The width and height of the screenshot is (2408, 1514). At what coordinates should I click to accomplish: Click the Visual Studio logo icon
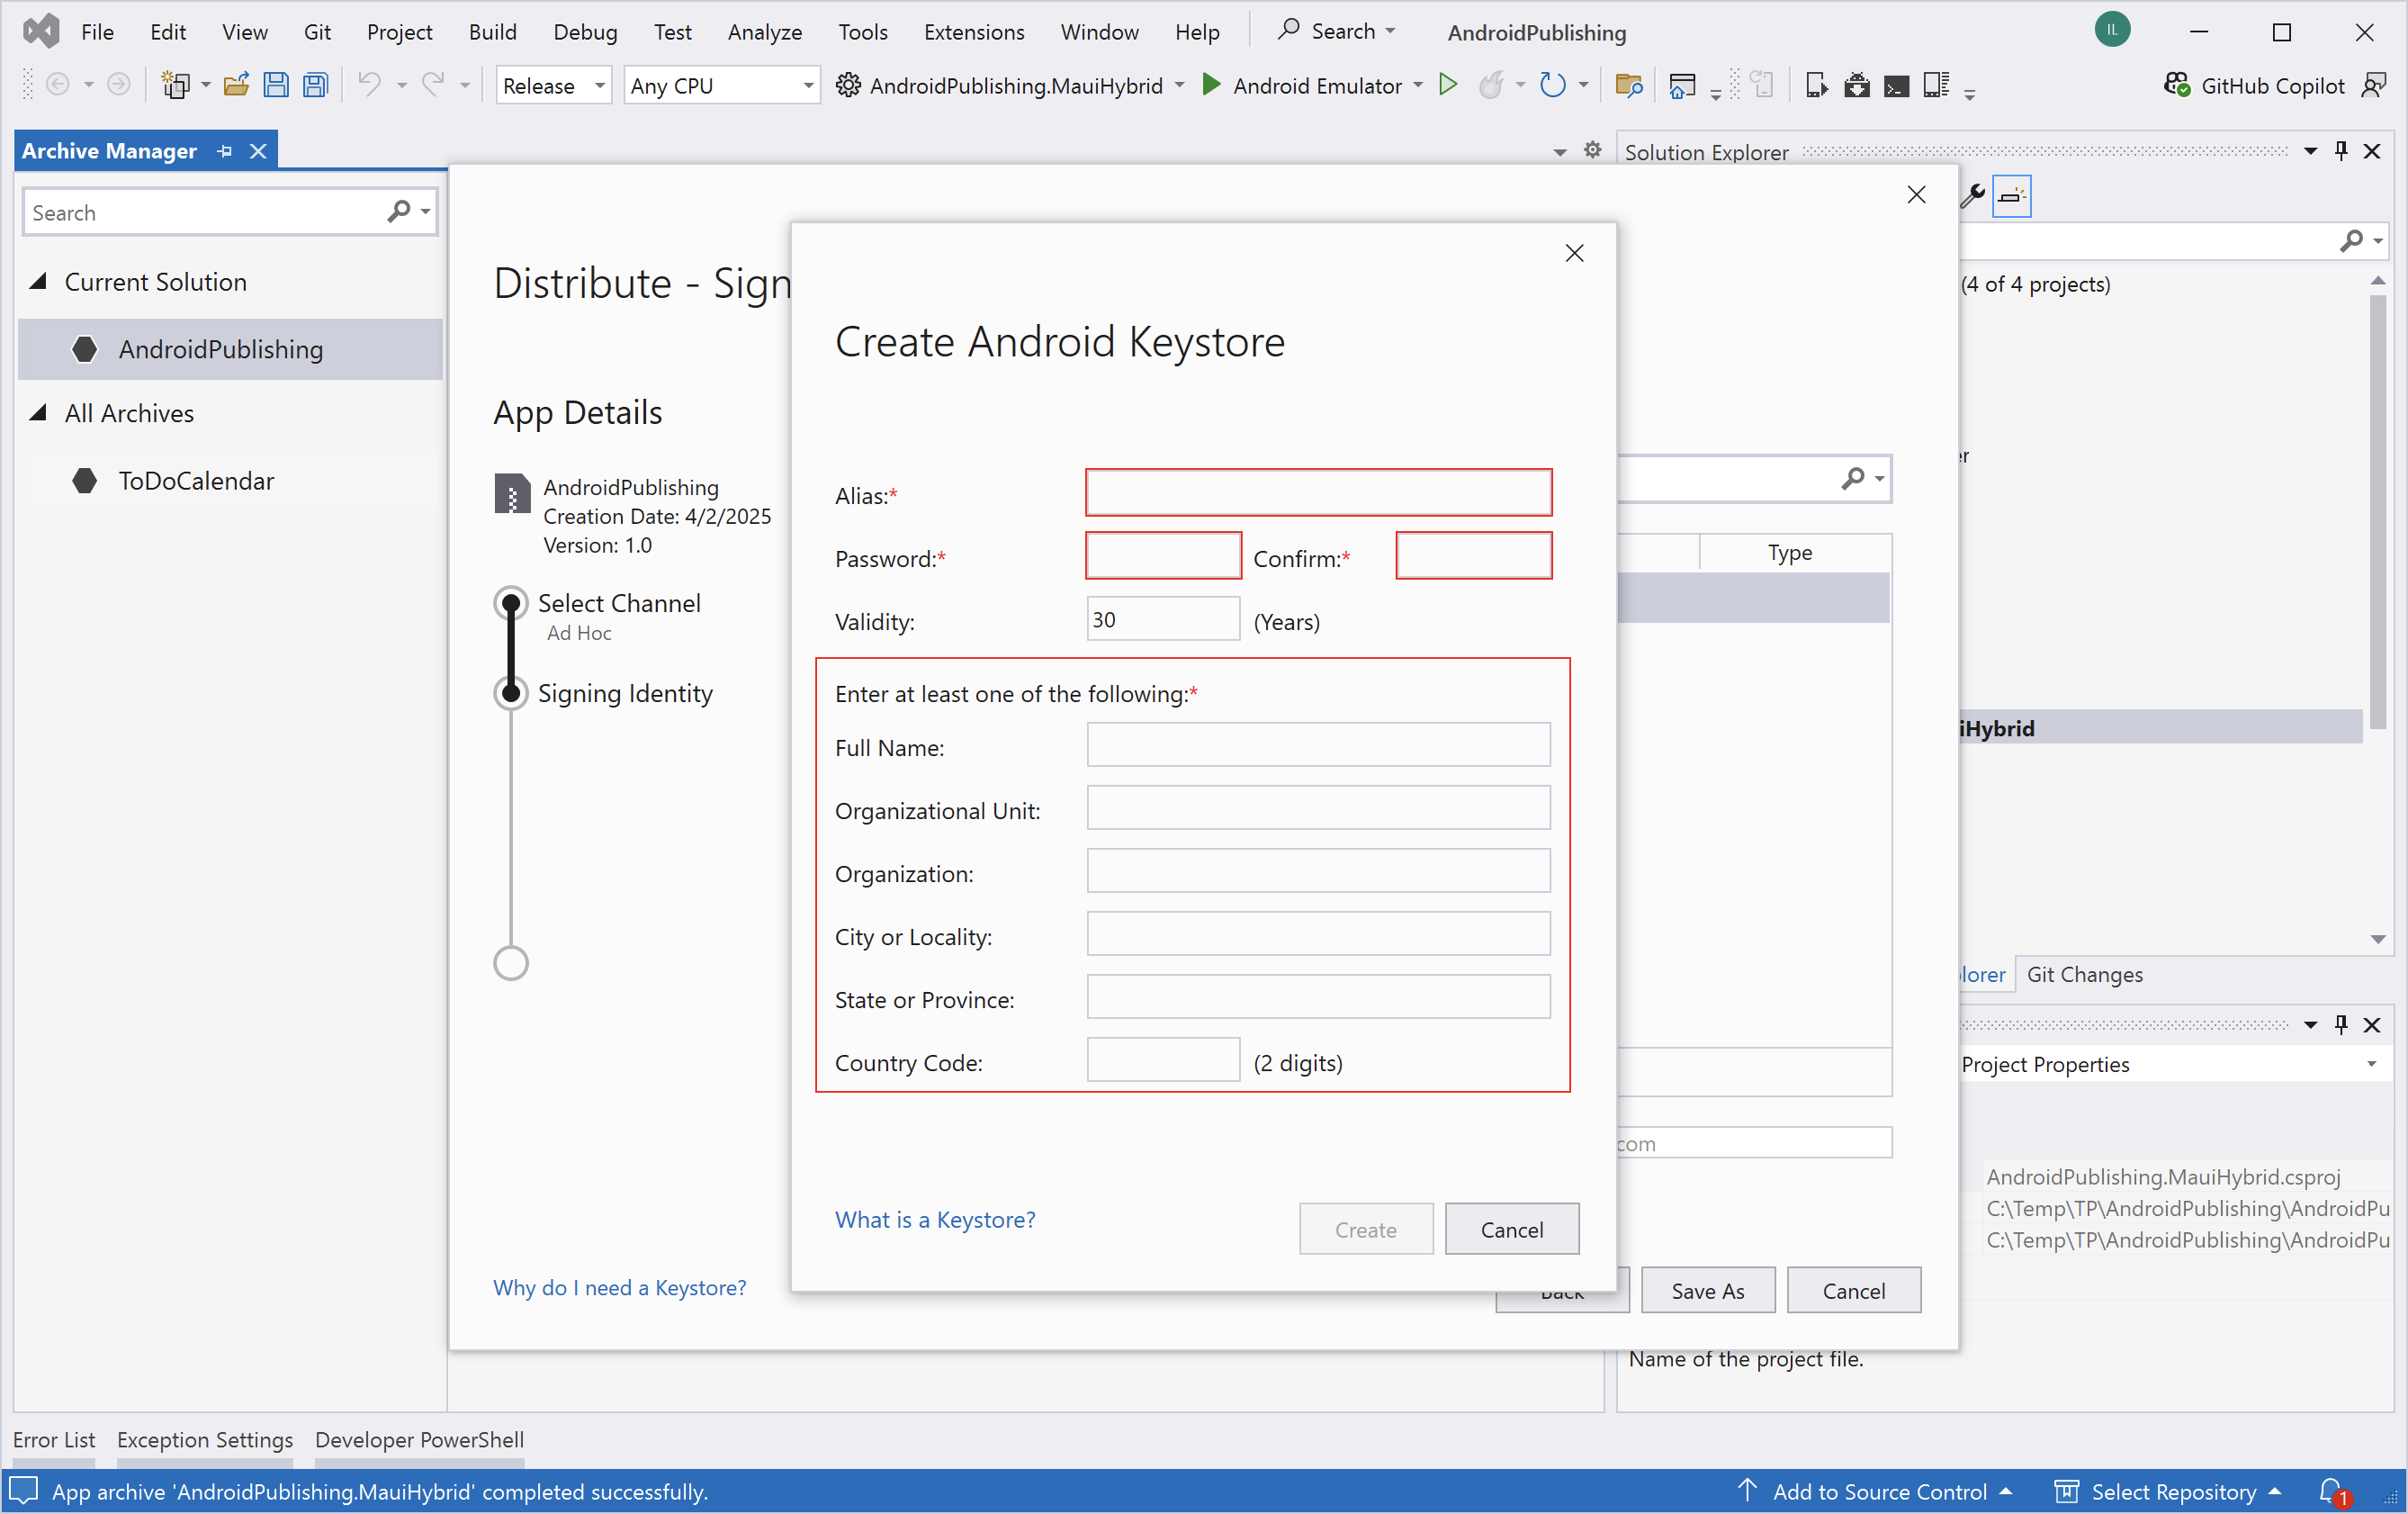click(41, 31)
